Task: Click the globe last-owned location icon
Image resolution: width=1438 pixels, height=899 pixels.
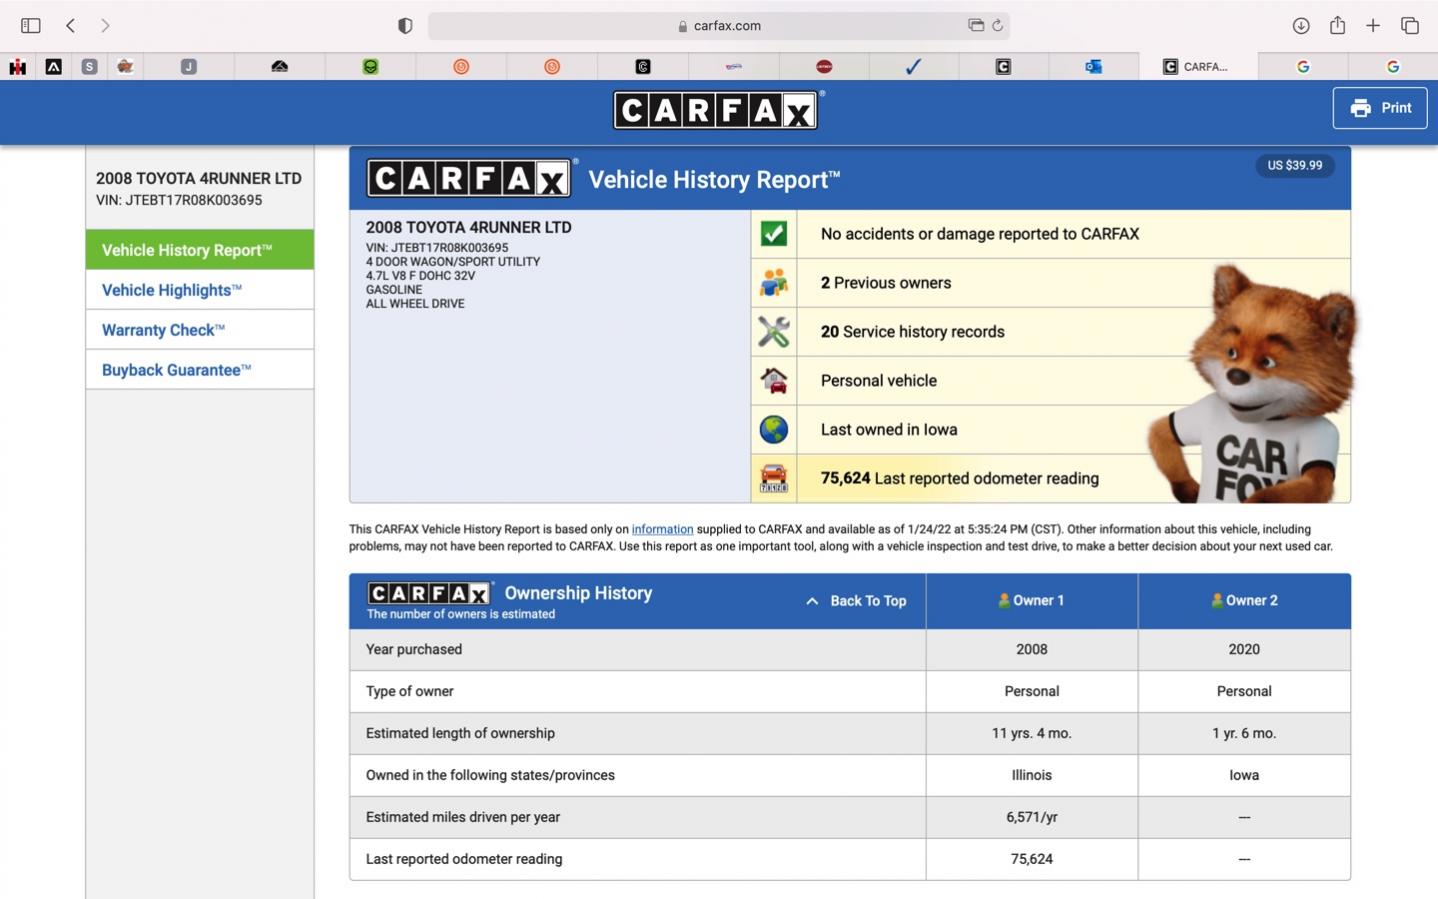Action: point(774,430)
